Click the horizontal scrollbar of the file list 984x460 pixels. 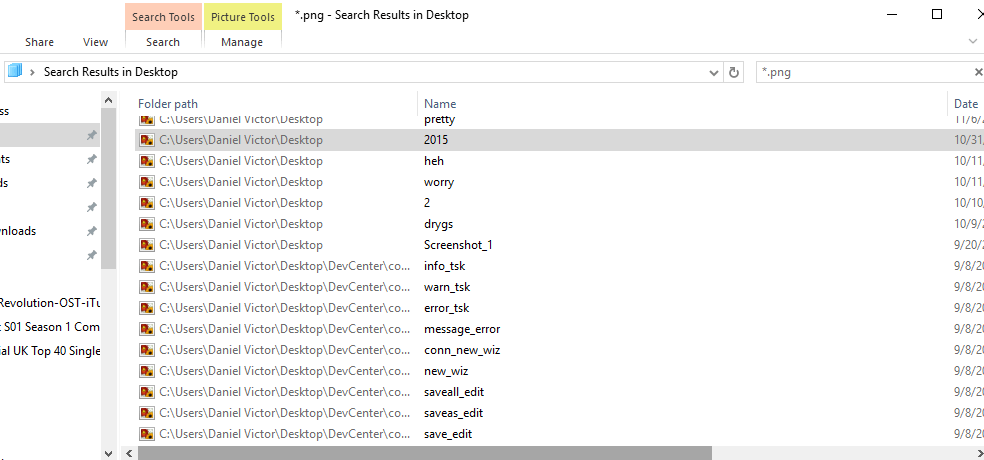tap(424, 453)
